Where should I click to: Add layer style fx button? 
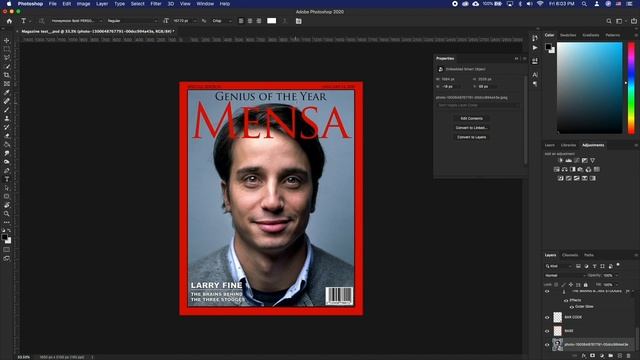tap(584, 356)
